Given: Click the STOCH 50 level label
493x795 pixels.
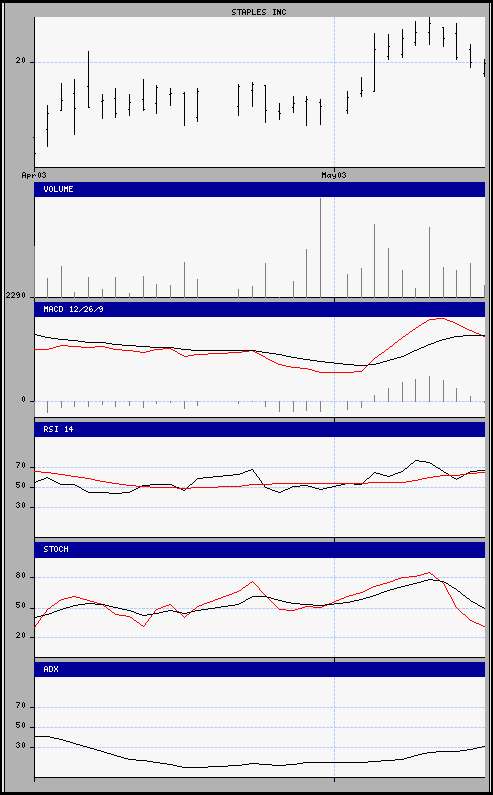Looking at the screenshot, I should (20, 607).
